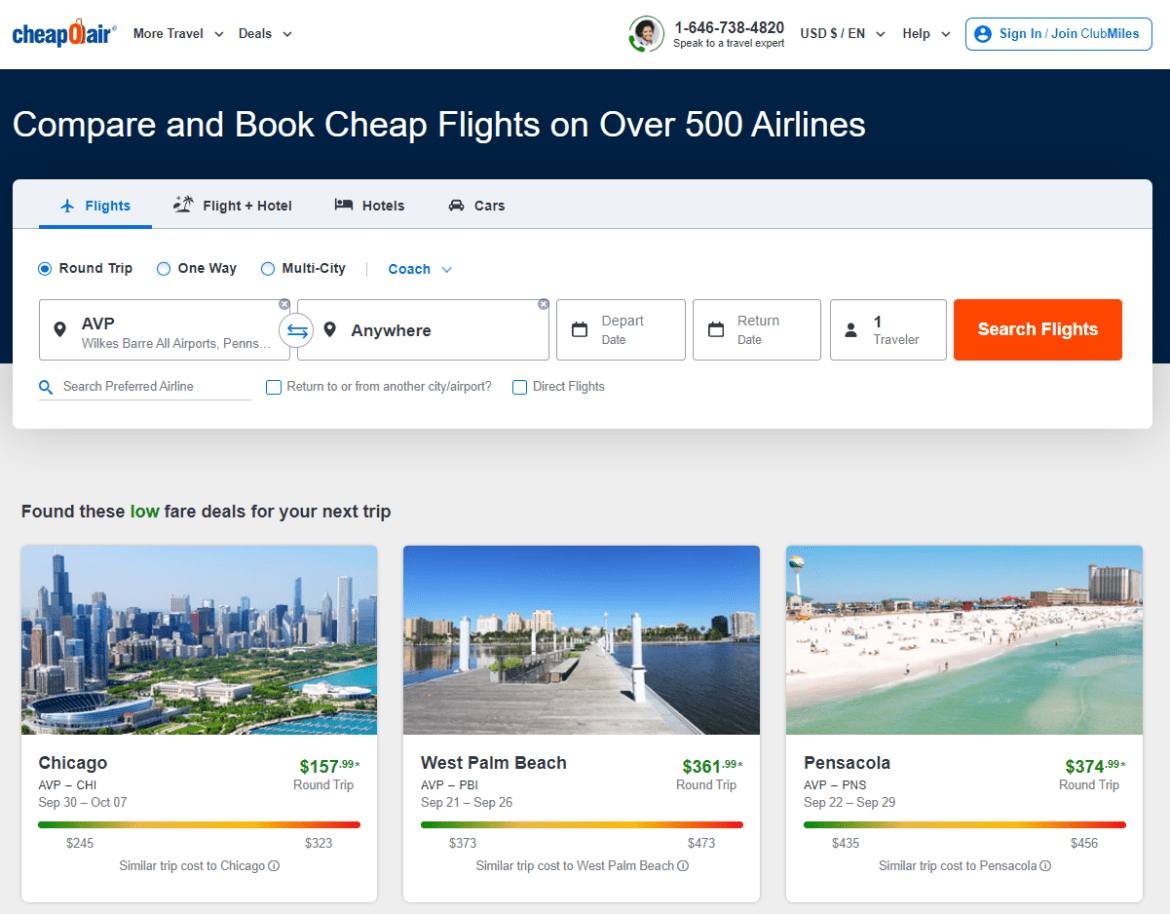1170x914 pixels.
Task: Select the One Way radio button
Action: pyautogui.click(x=162, y=268)
